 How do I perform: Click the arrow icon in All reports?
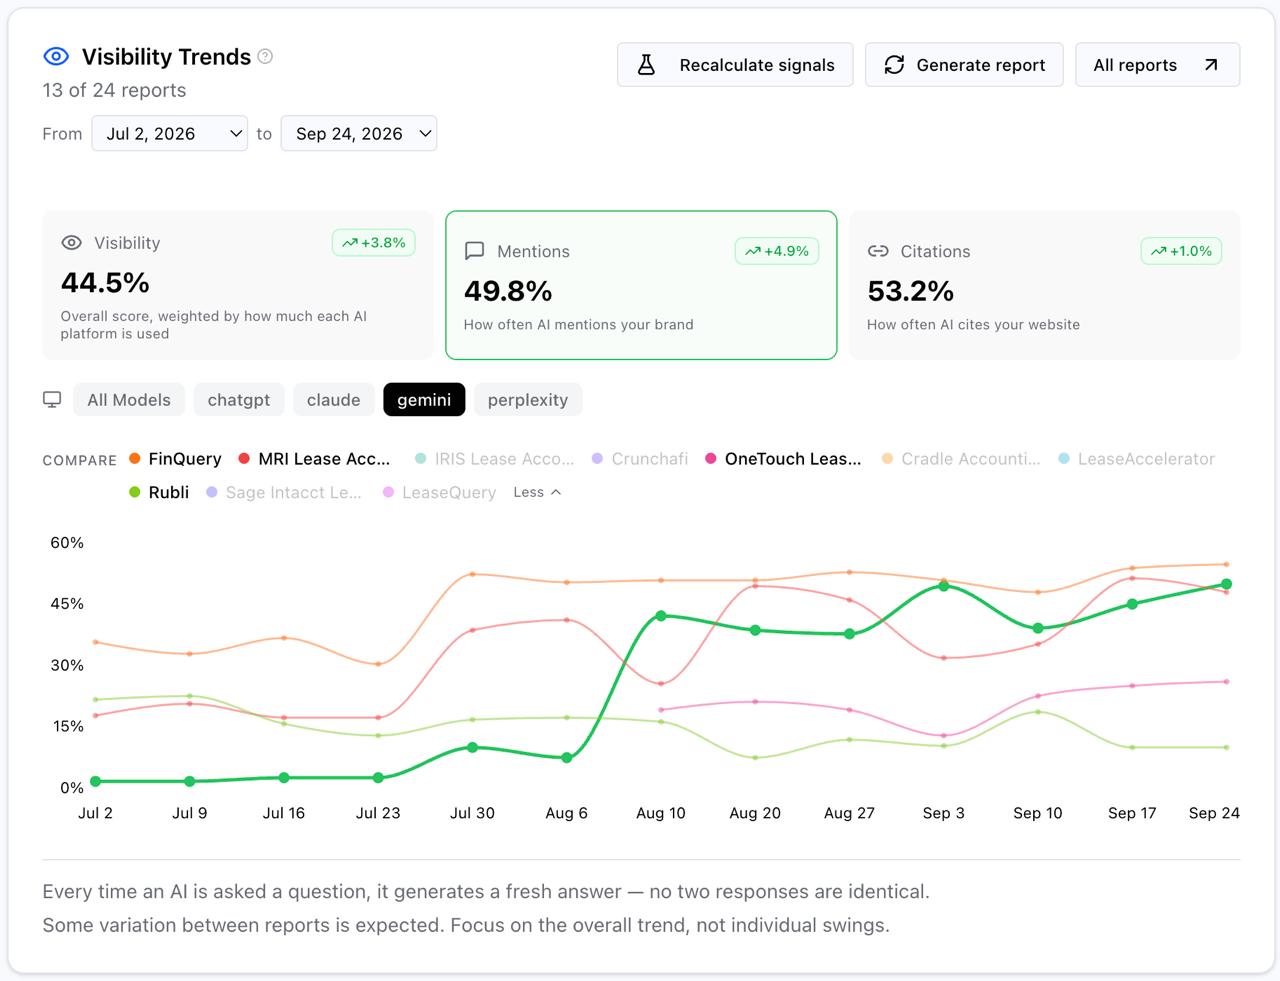1211,65
